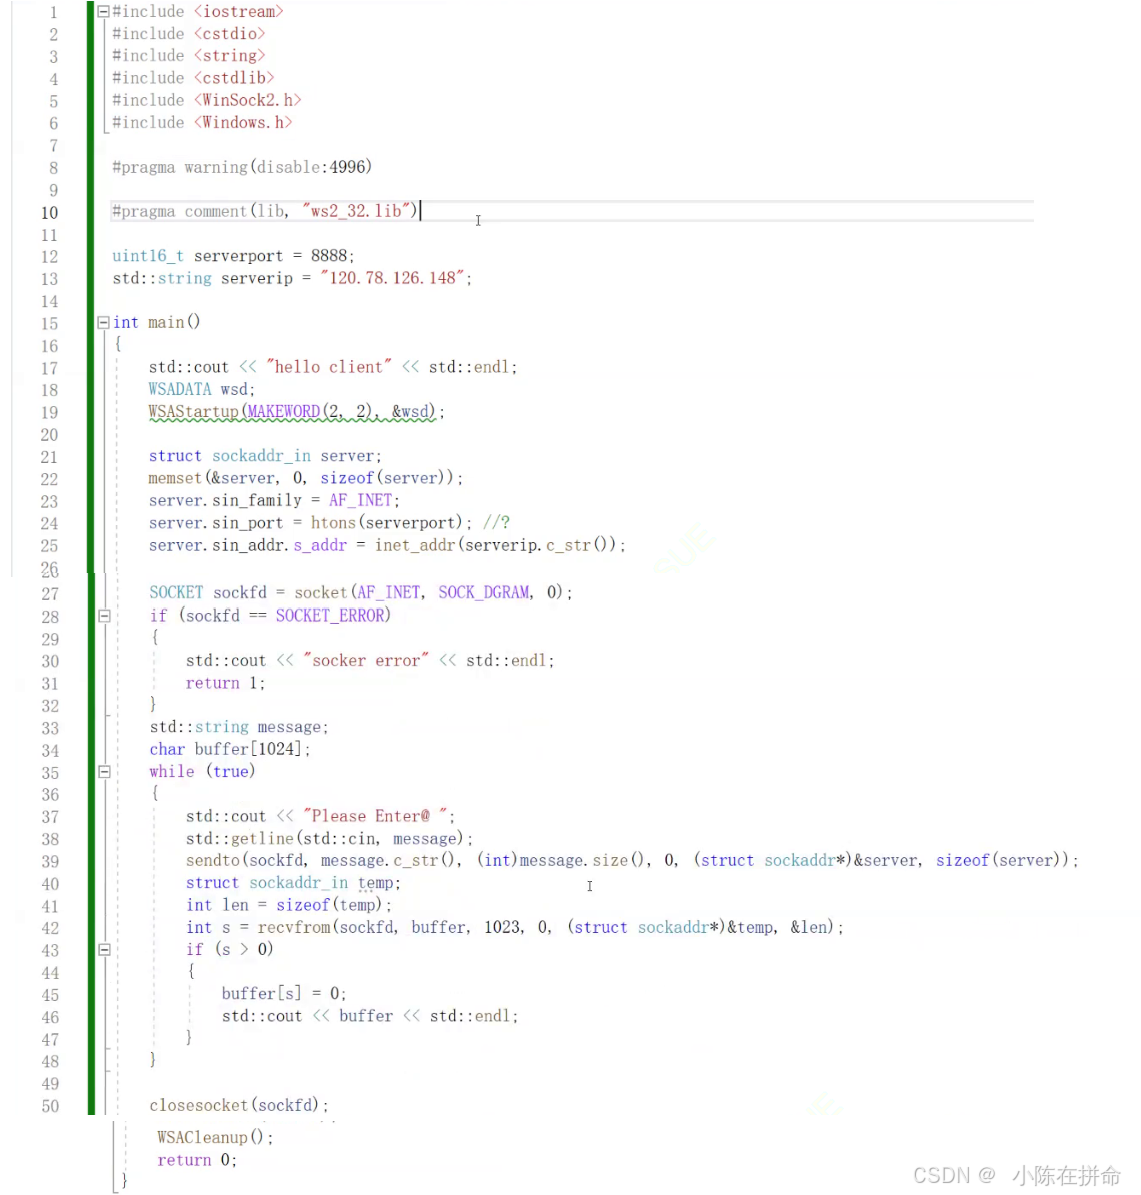1141x1195 pixels.
Task: Click the serverip variable on line 13
Action: point(257,278)
